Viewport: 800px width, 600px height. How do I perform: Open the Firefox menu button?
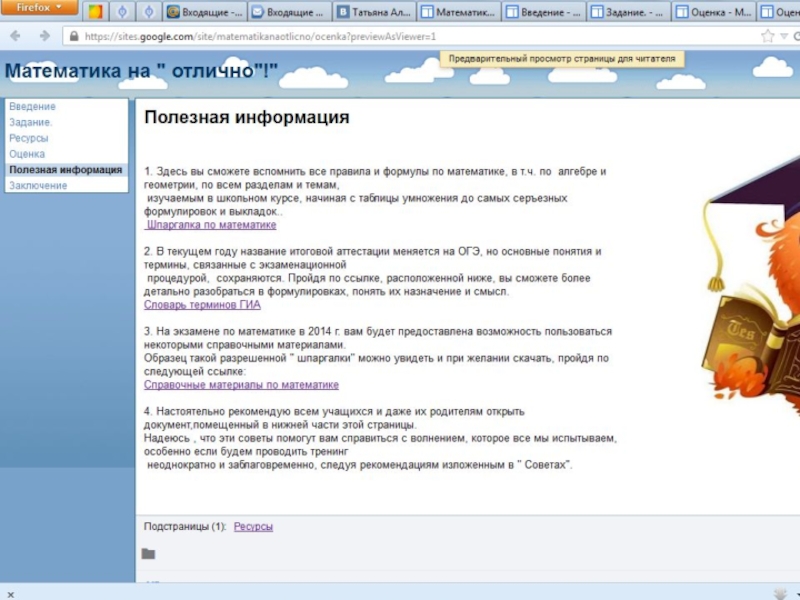pos(40,8)
